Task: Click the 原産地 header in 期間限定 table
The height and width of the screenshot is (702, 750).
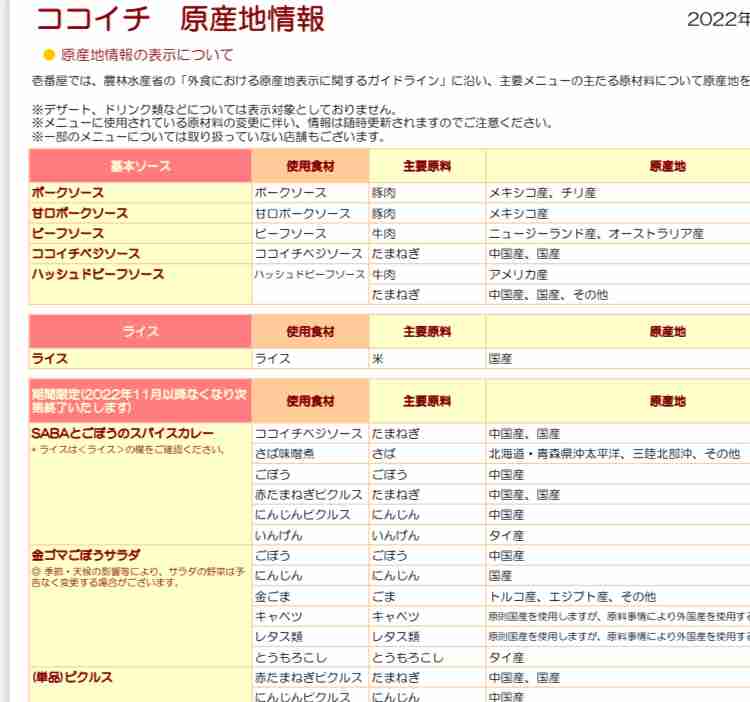Action: (x=668, y=401)
